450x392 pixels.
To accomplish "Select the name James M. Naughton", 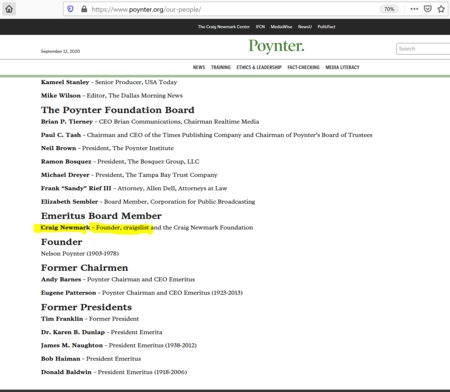I will tap(72, 345).
